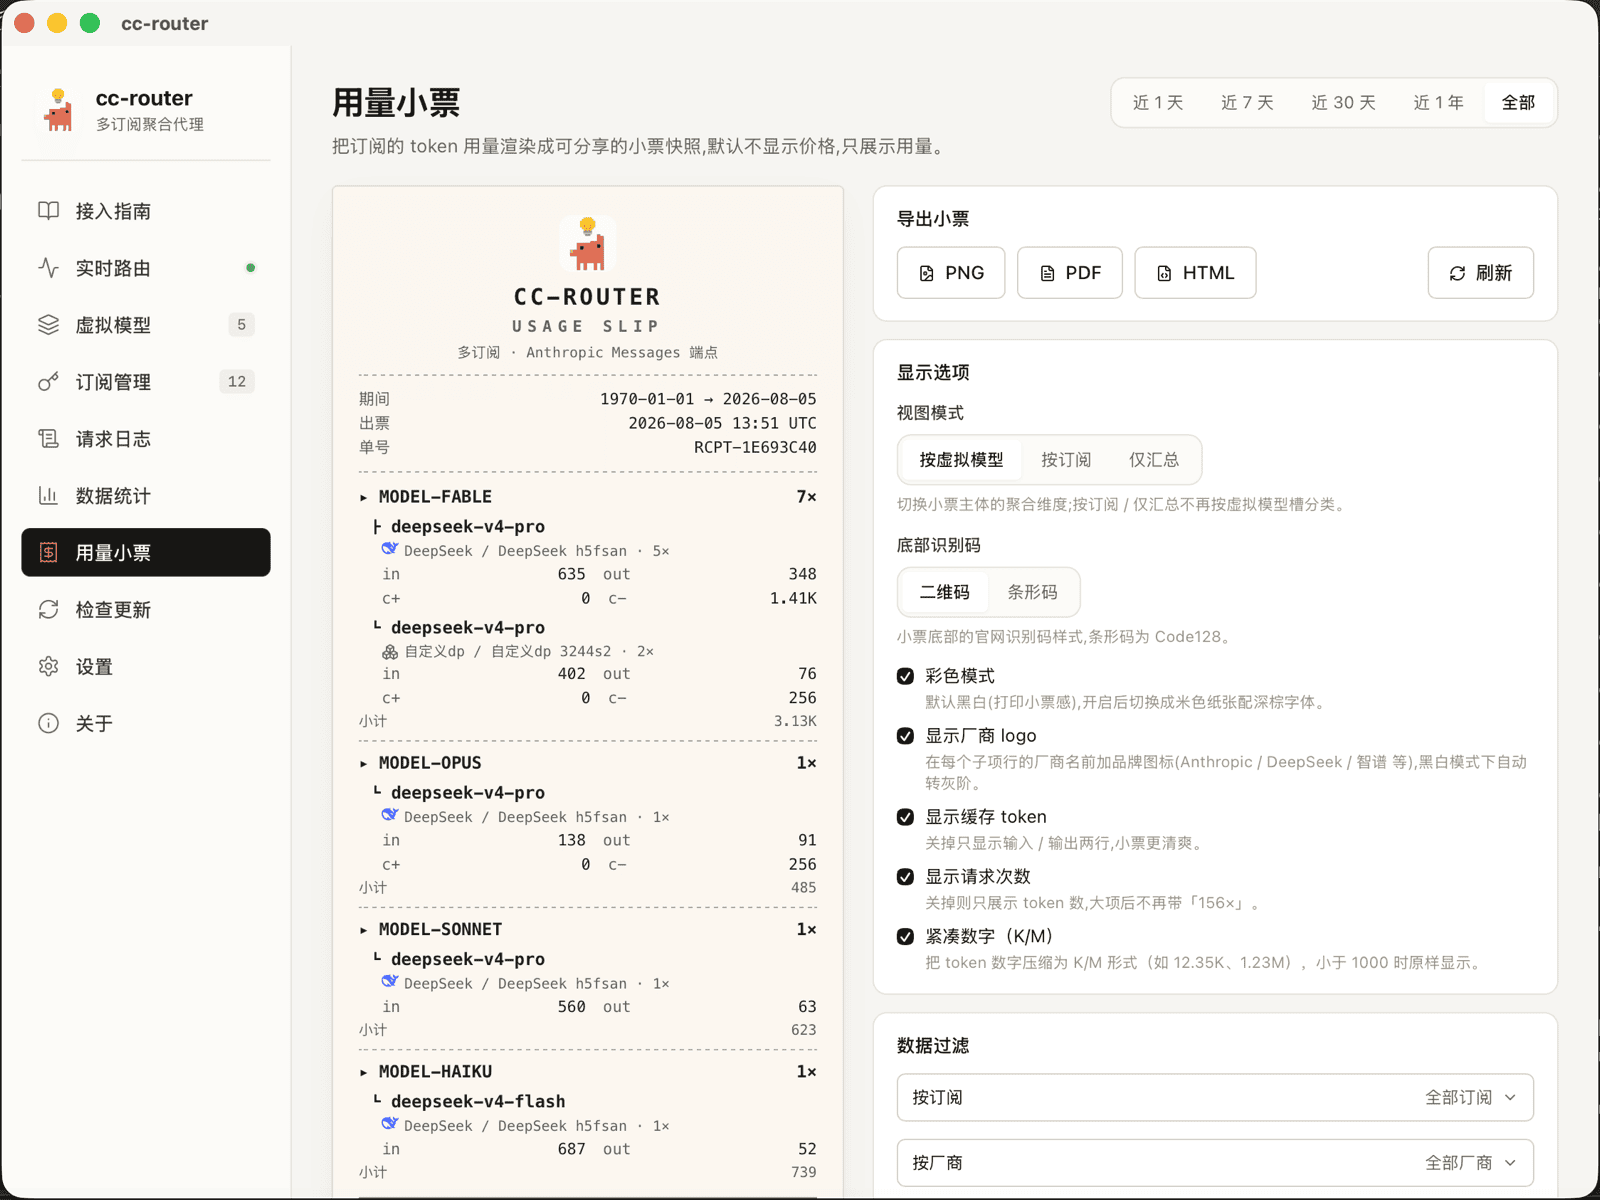Screen dimensions: 1600x1200
Task: Click the 自定义dp provider logo icon
Action: click(x=390, y=651)
